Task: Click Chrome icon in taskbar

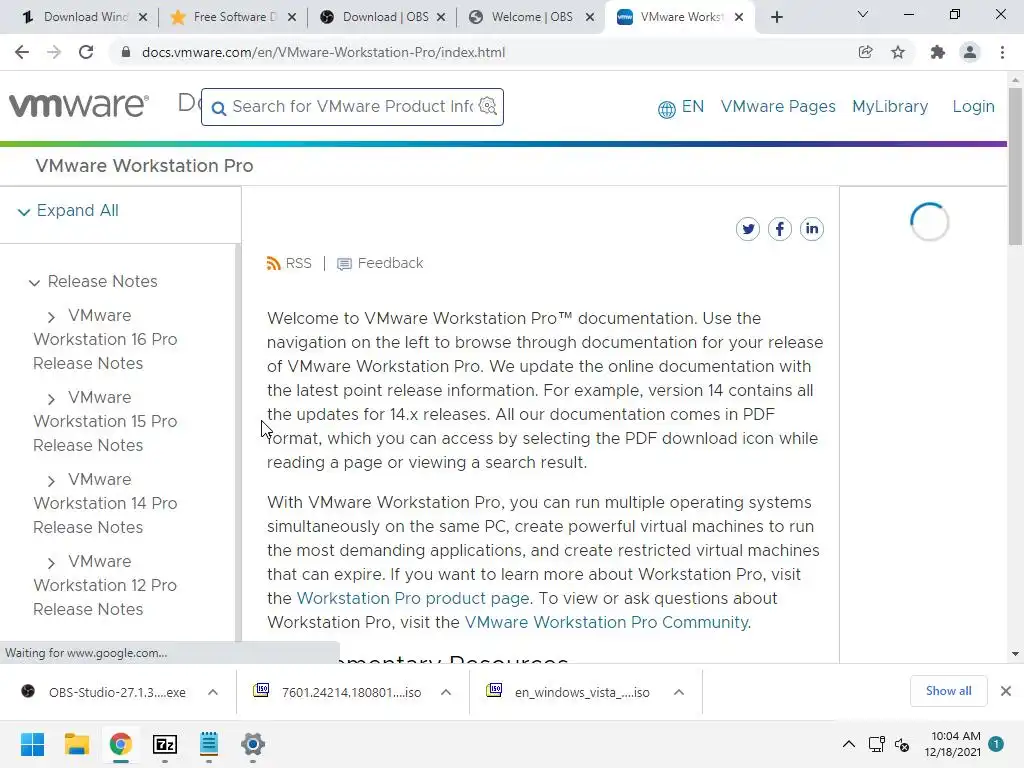Action: [120, 744]
